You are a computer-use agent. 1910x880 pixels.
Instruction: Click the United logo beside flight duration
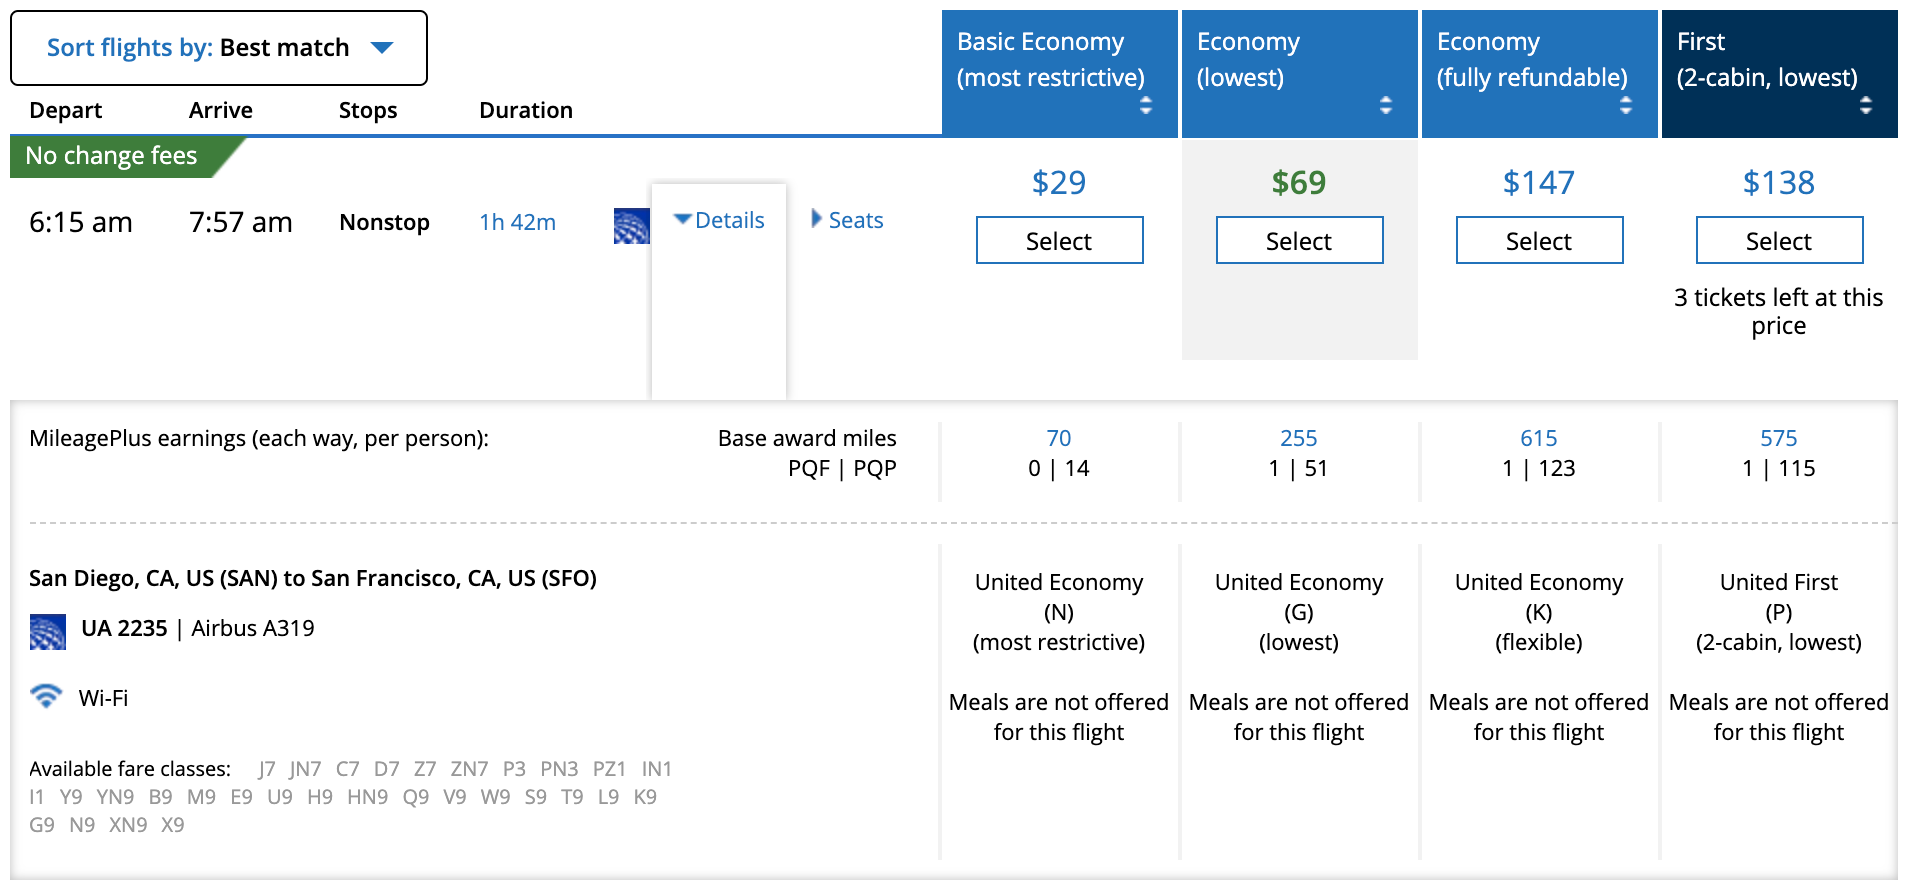[631, 226]
